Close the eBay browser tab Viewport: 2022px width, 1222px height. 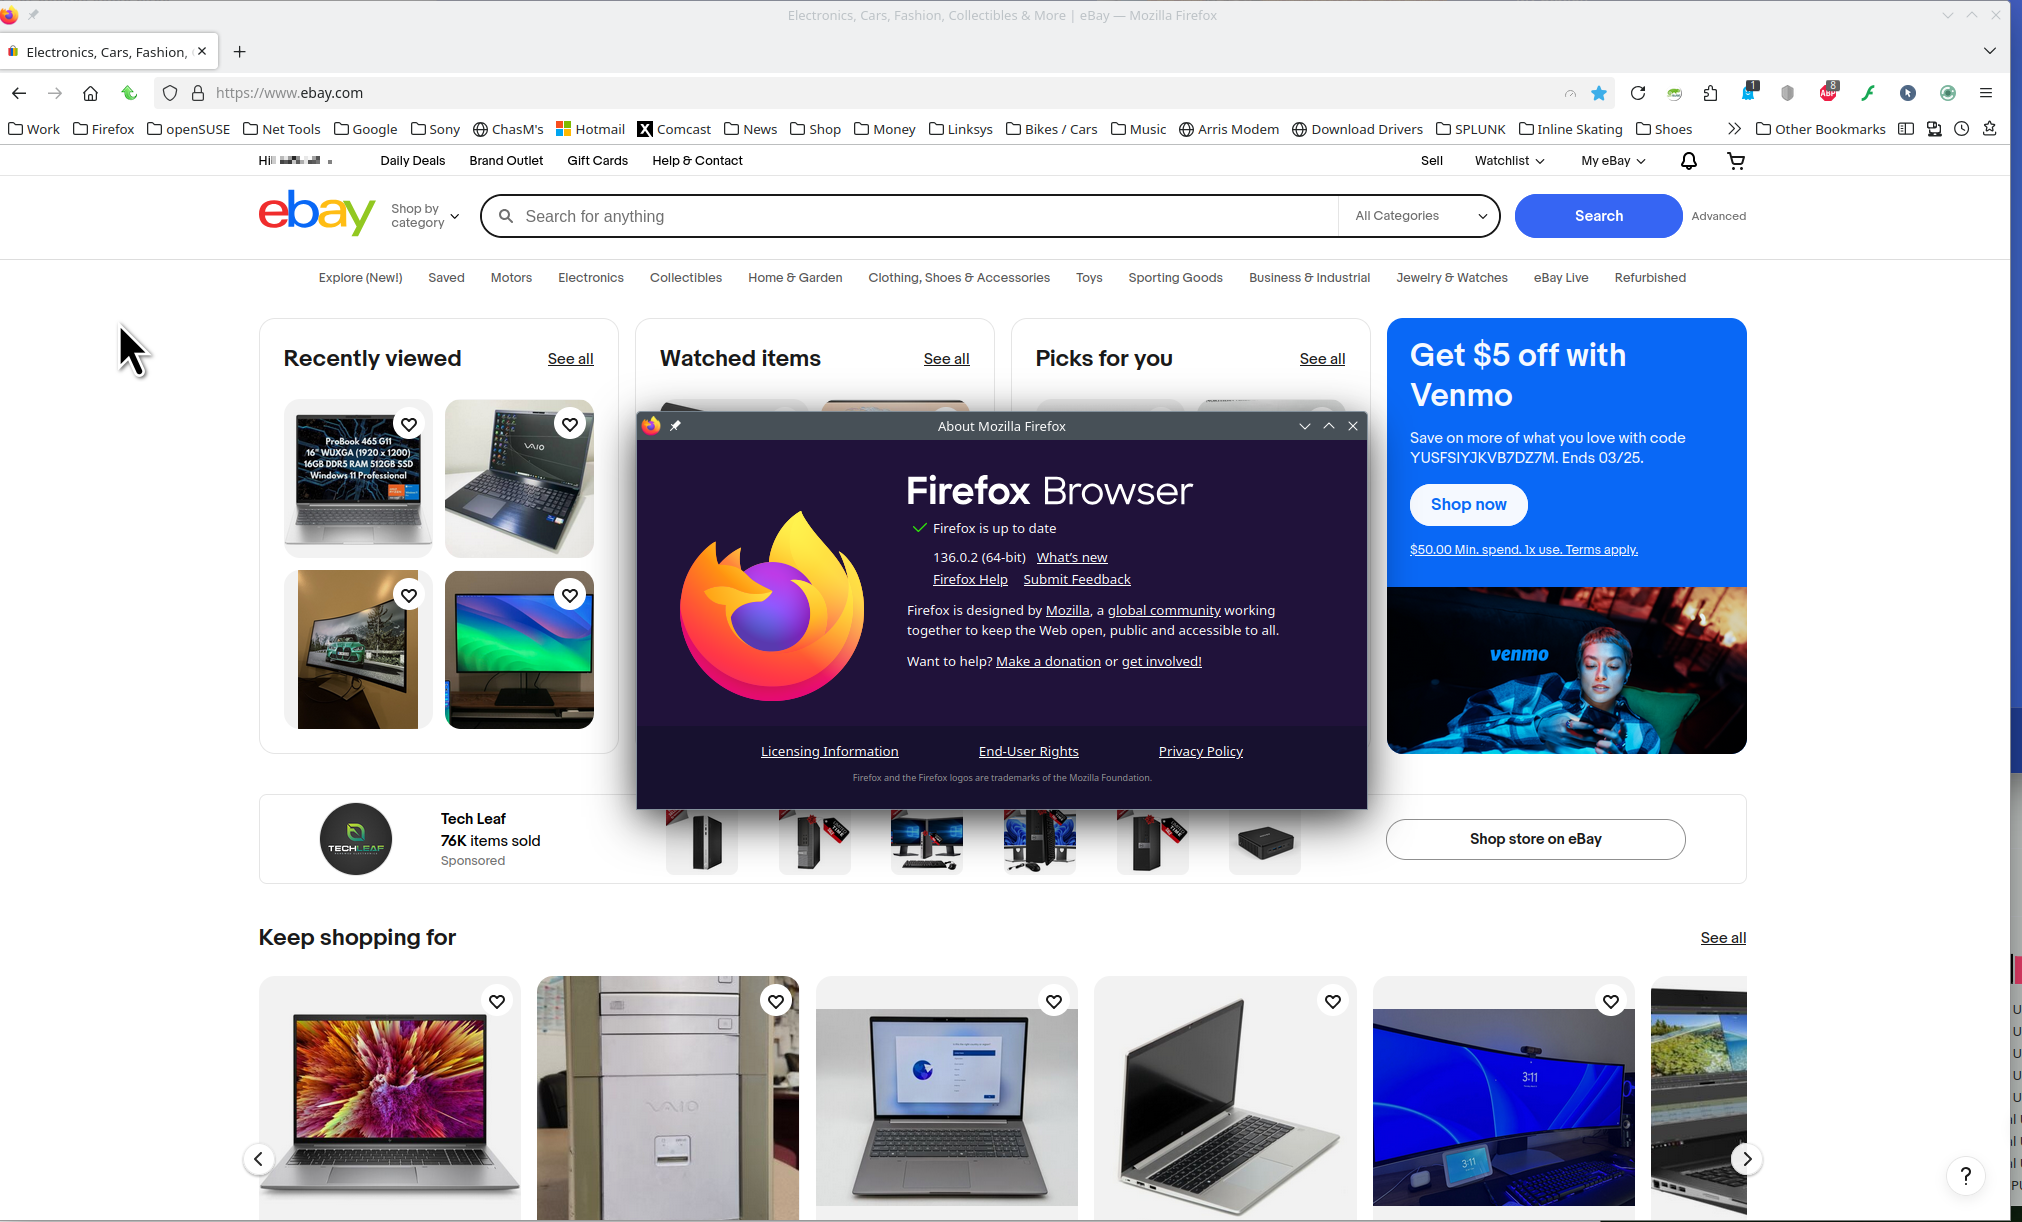pos(202,51)
